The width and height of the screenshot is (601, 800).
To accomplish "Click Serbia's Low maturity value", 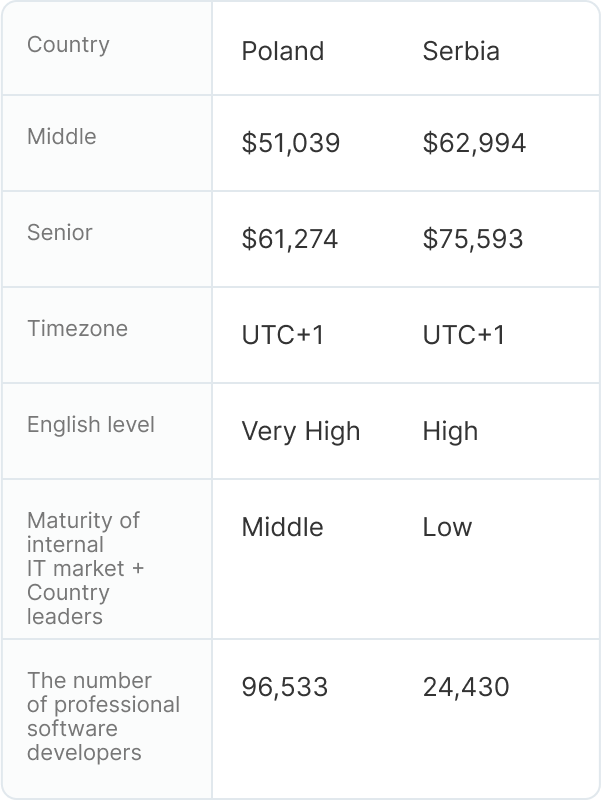I will pyautogui.click(x=447, y=527).
